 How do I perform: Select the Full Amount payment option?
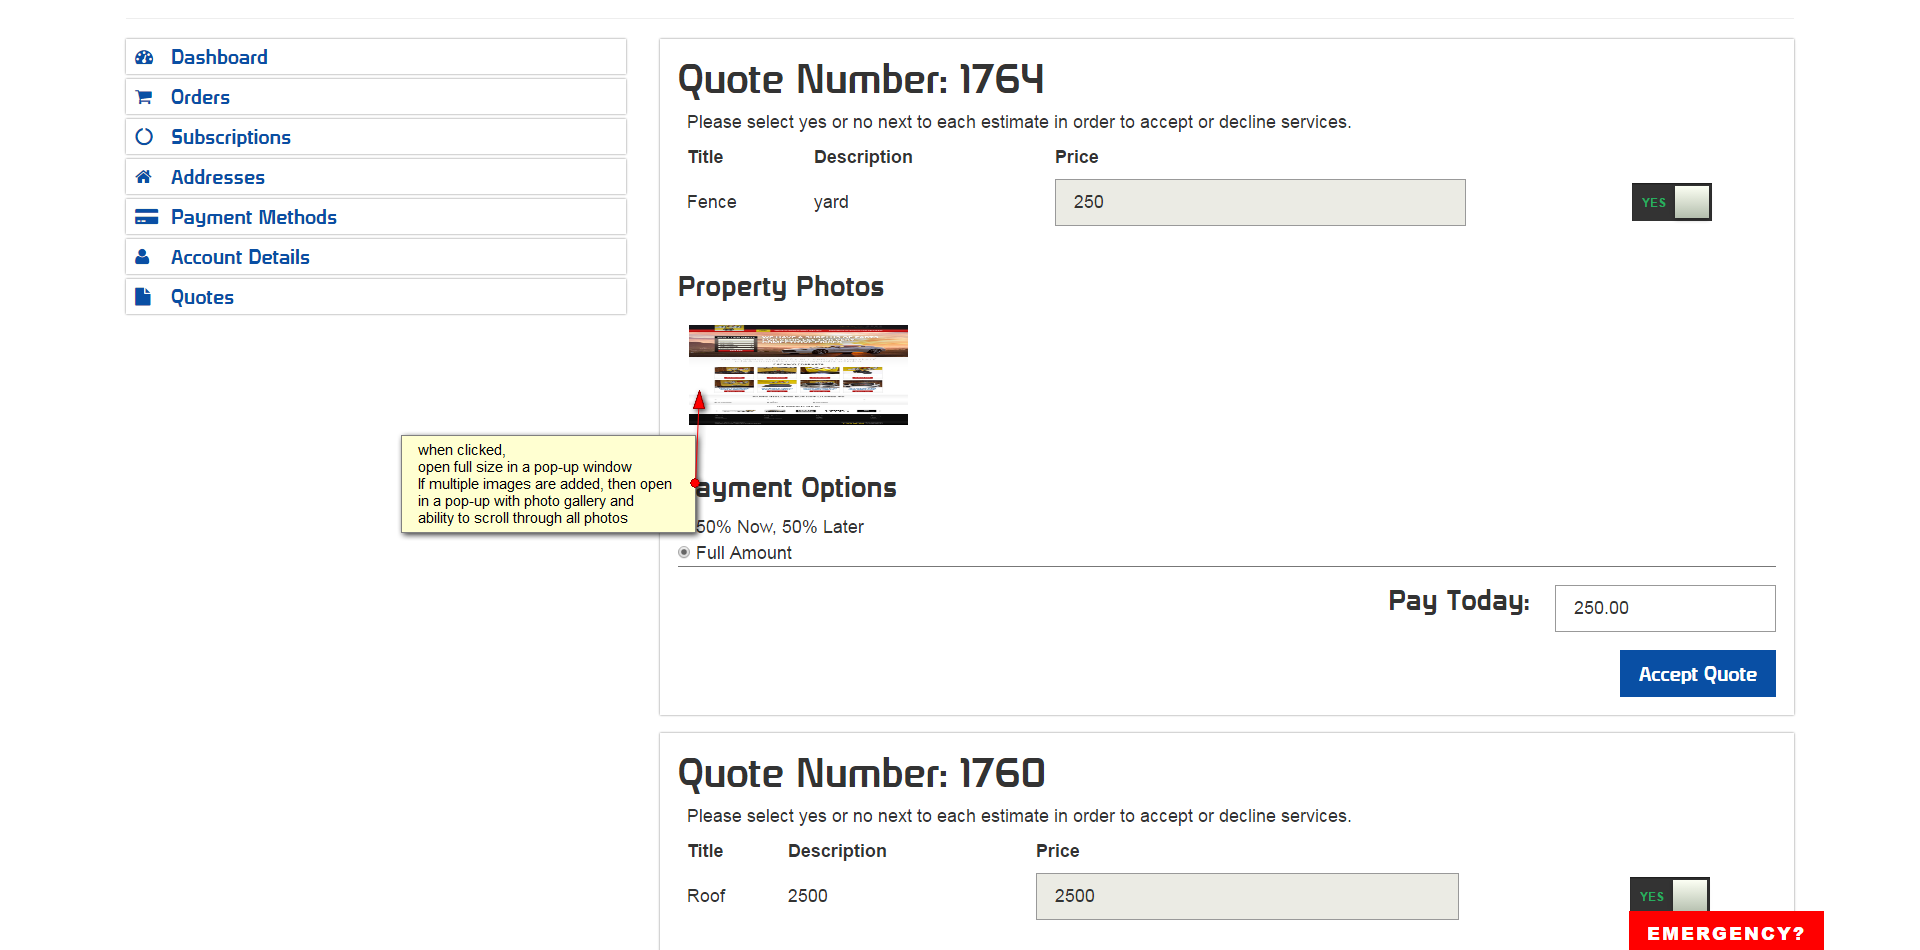coord(684,553)
